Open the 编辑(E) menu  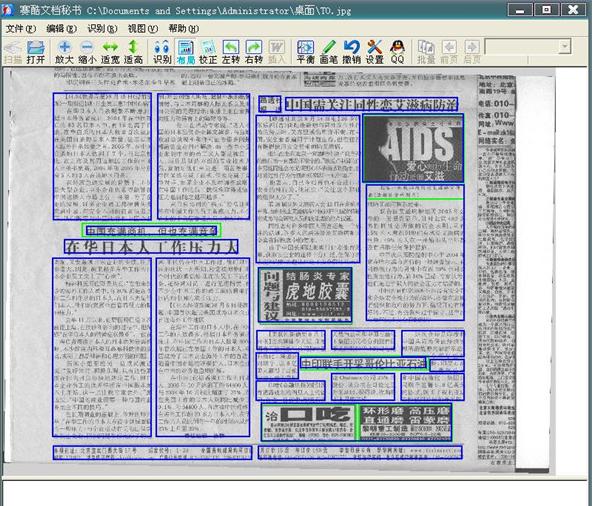[61, 29]
